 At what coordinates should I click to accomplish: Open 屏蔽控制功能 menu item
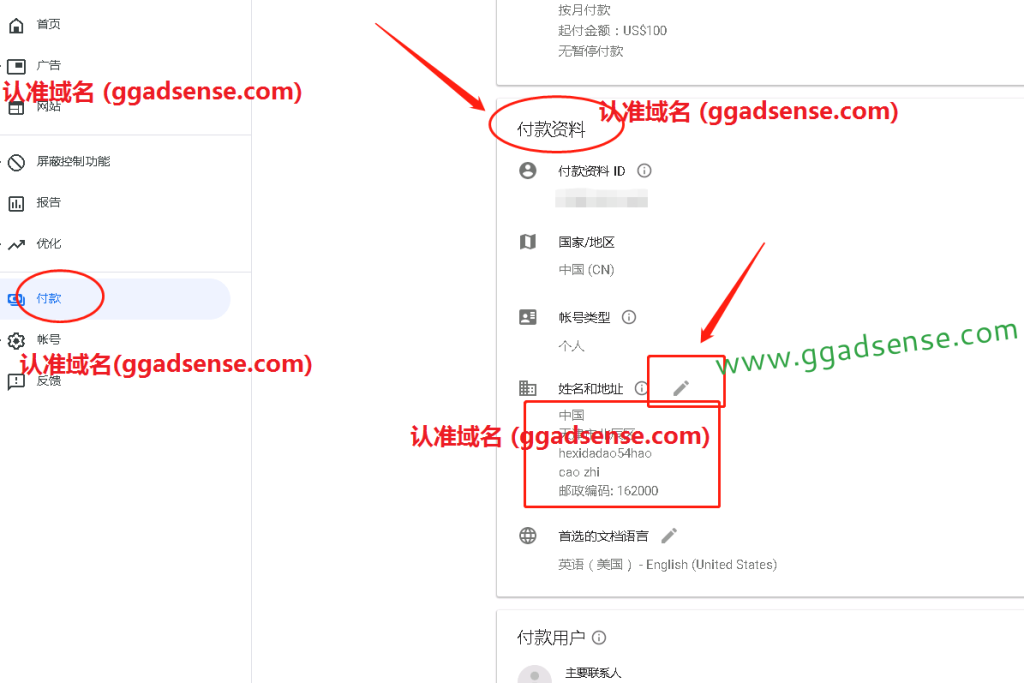73,161
